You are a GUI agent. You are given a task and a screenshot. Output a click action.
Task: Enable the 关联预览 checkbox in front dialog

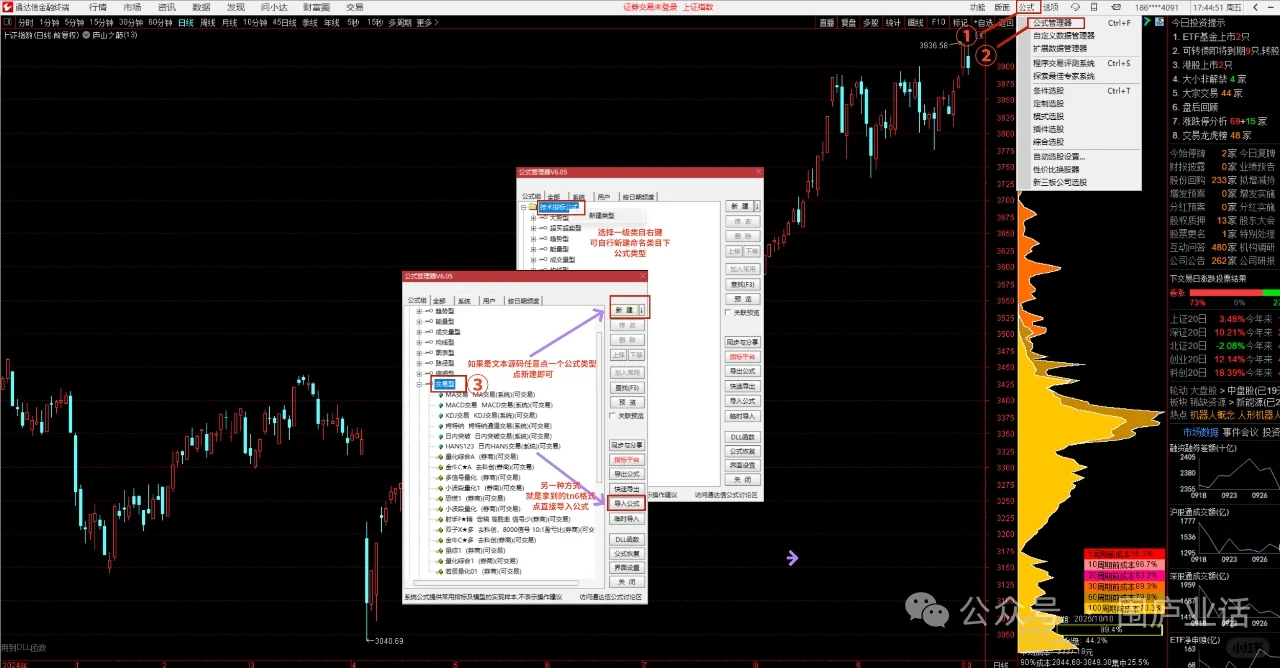(611, 415)
